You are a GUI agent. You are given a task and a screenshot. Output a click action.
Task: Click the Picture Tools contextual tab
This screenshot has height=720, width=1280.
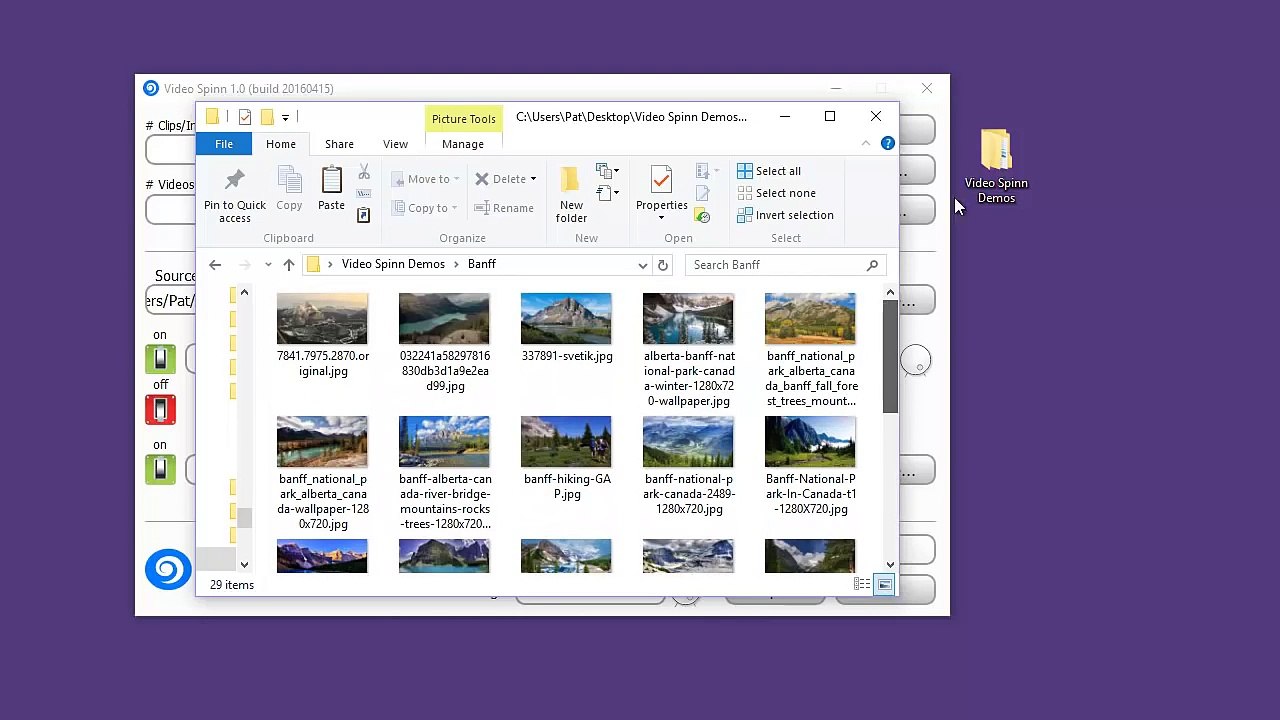[464, 119]
